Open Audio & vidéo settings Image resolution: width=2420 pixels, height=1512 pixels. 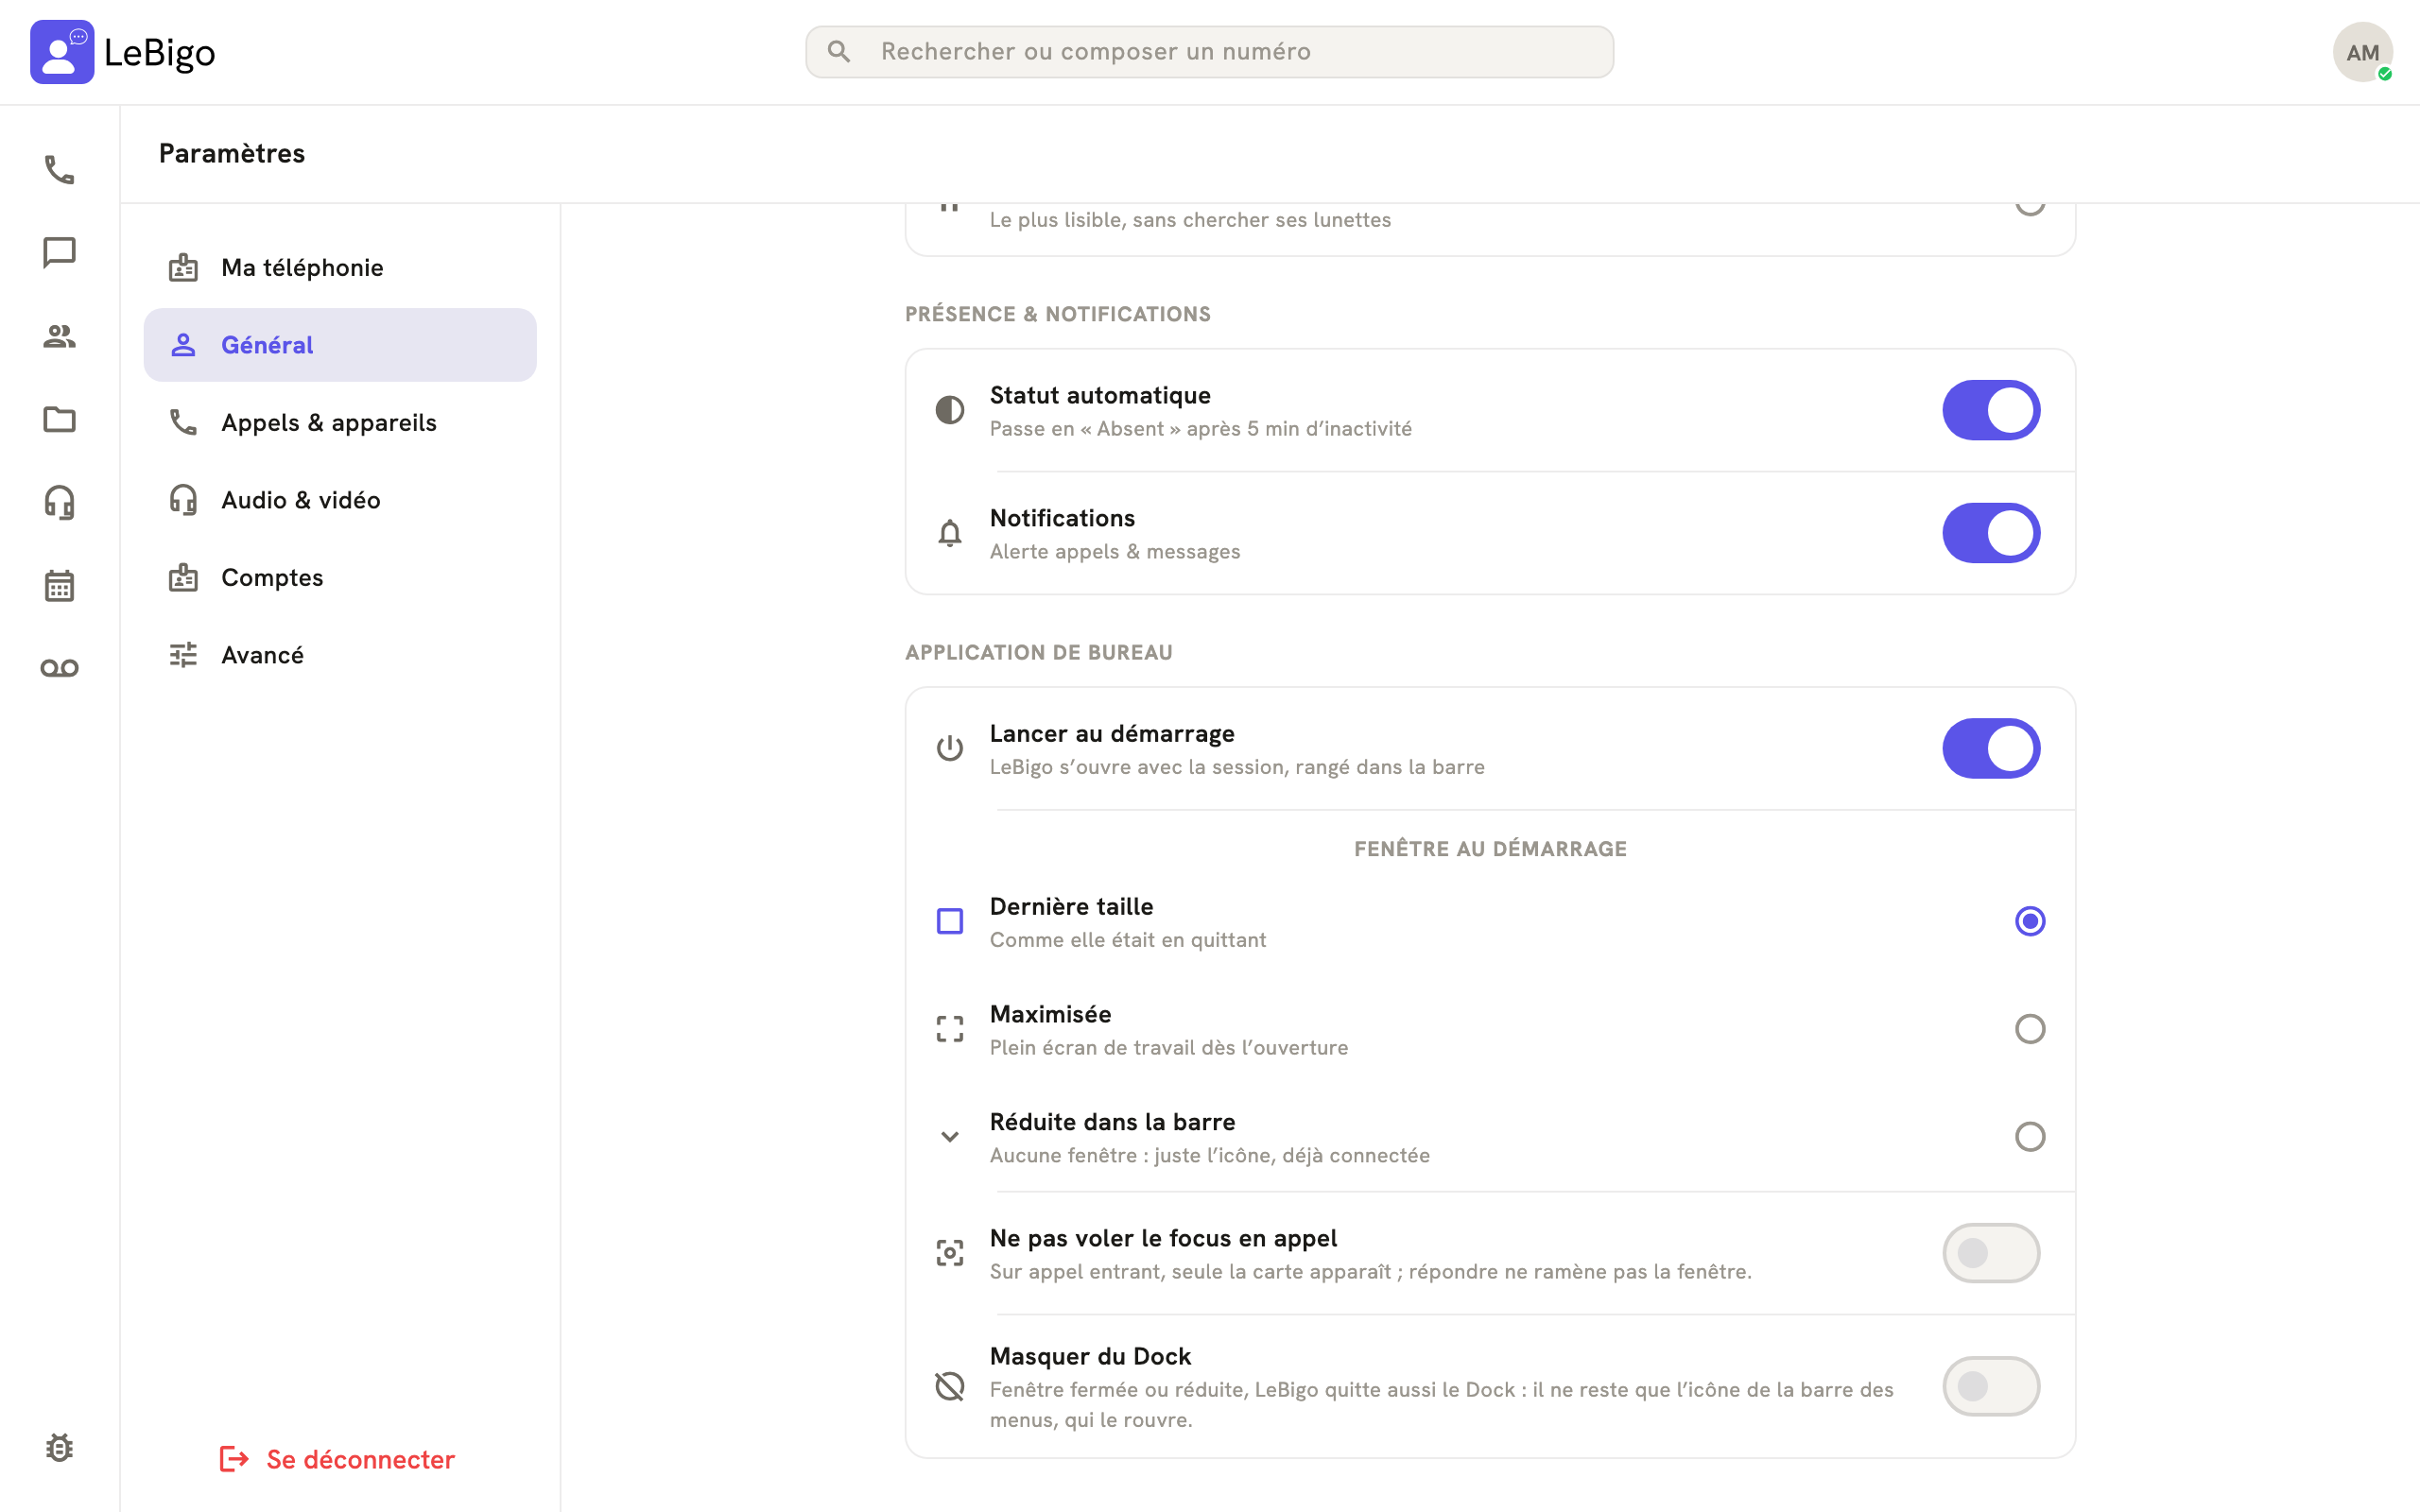(x=340, y=500)
